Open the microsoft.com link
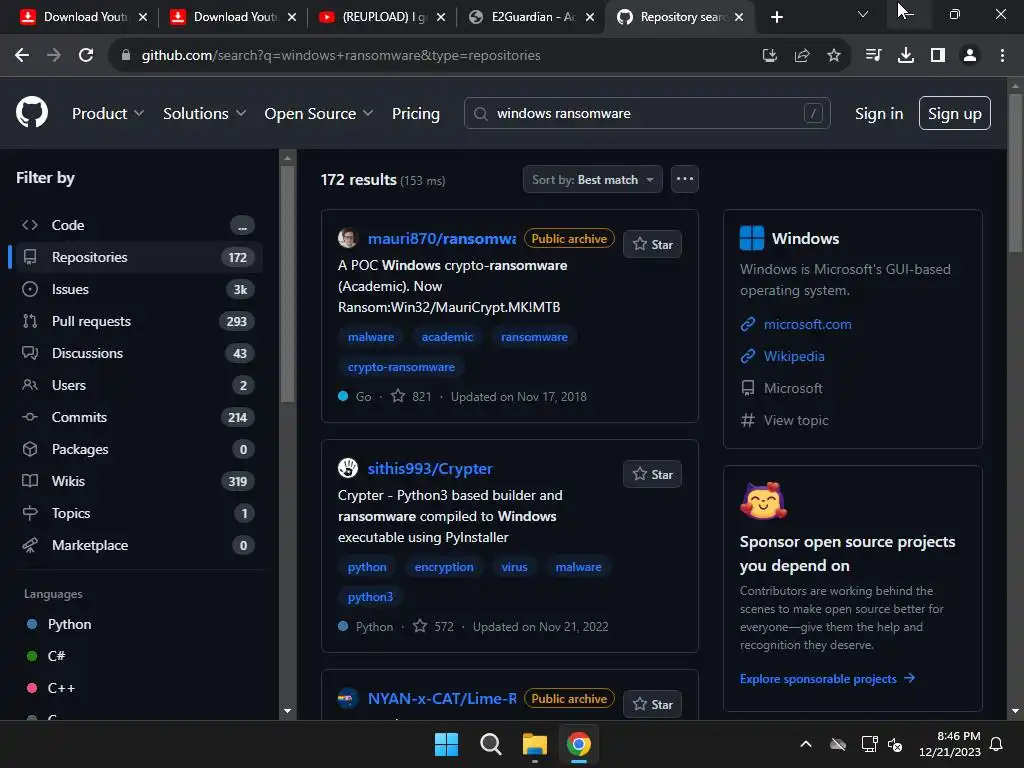Screen dimensions: 1024x768 [x=807, y=325]
